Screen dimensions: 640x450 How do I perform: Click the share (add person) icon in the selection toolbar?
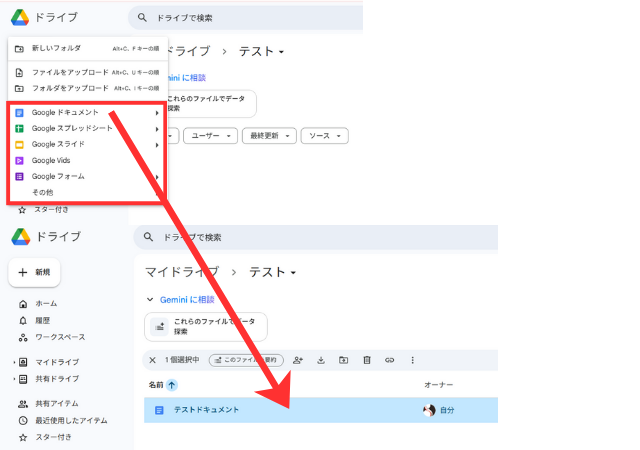tap(298, 360)
